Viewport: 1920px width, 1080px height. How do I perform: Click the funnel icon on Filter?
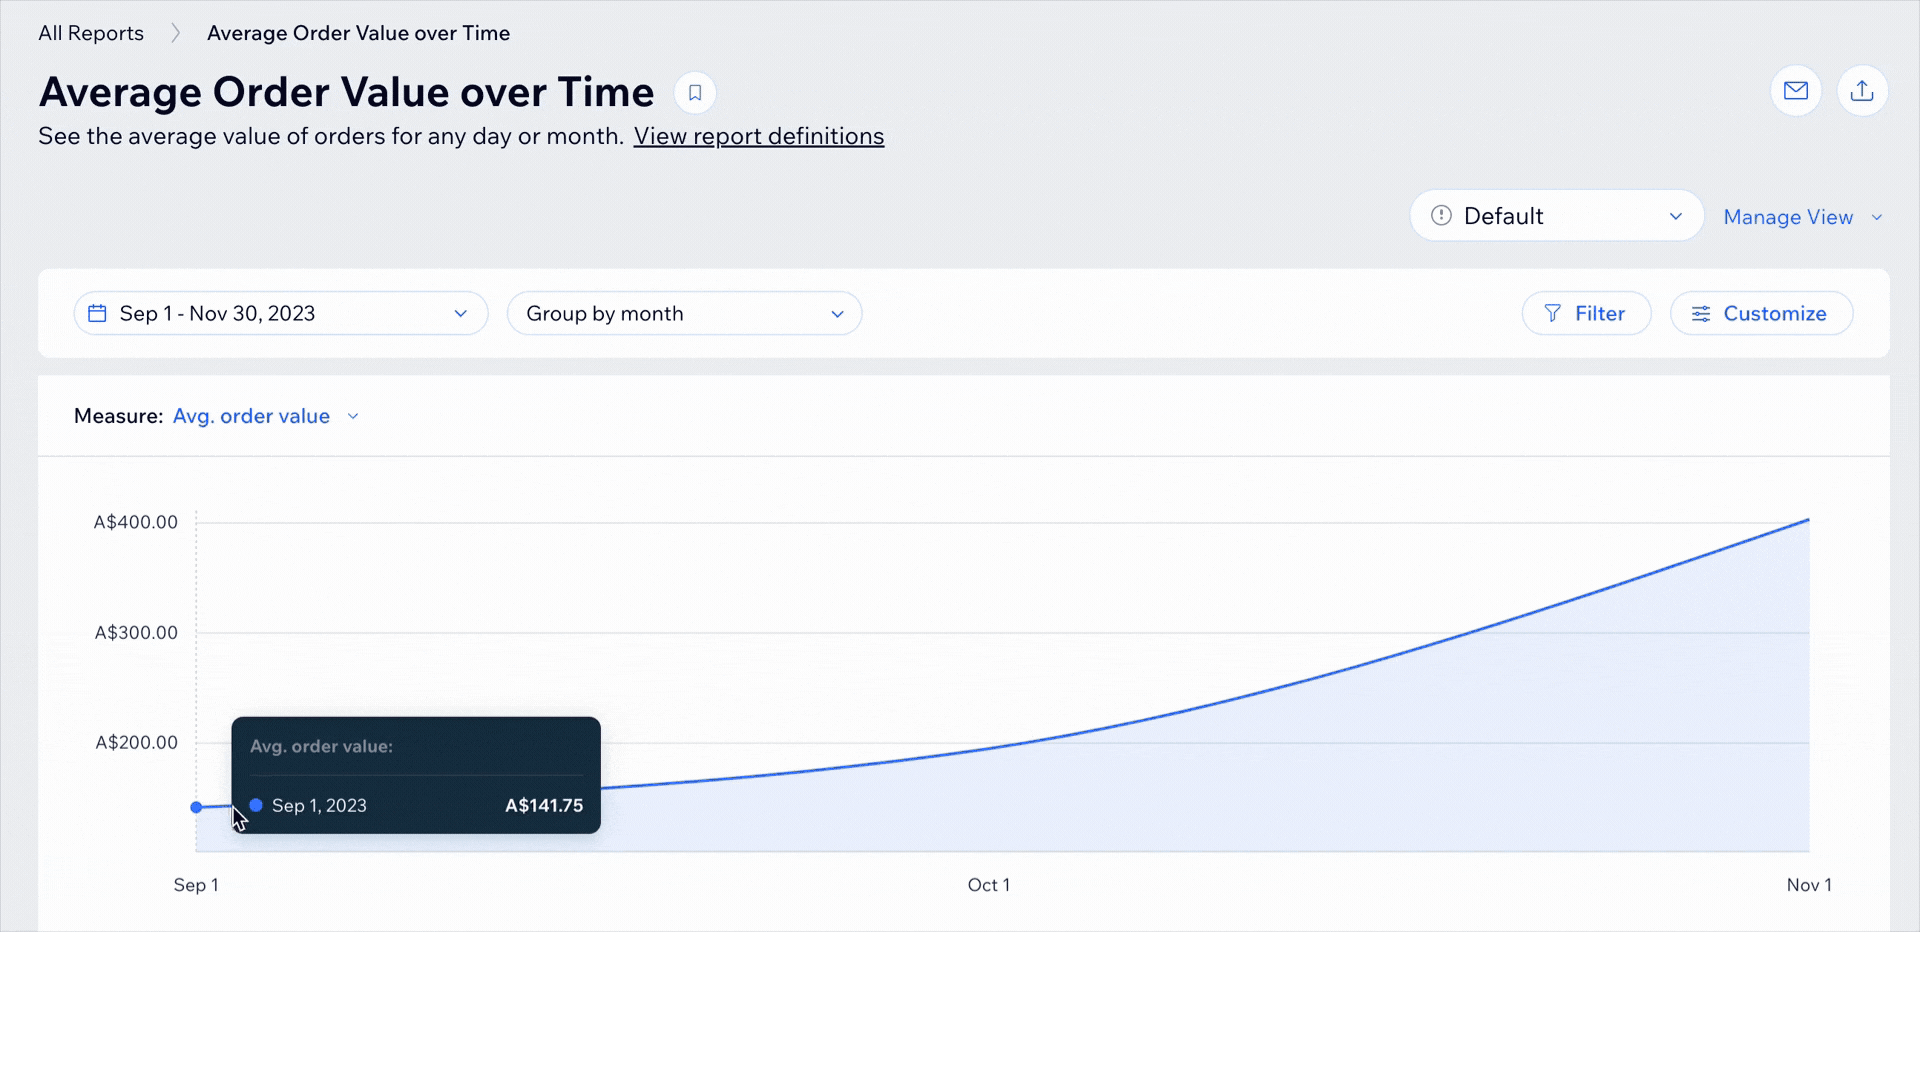tap(1552, 314)
